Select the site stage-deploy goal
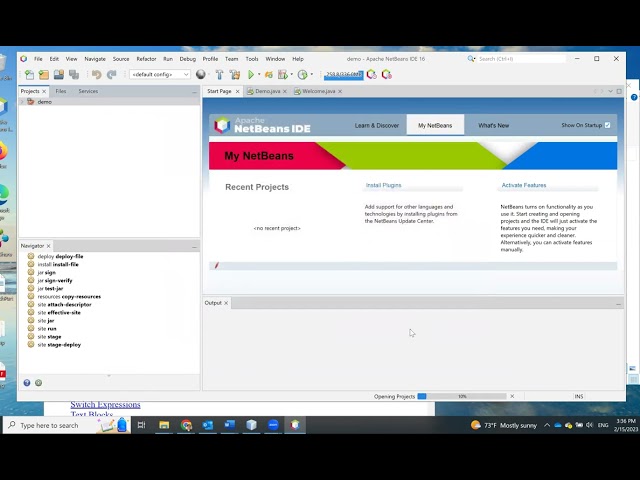This screenshot has width=640, height=480. click(x=59, y=344)
